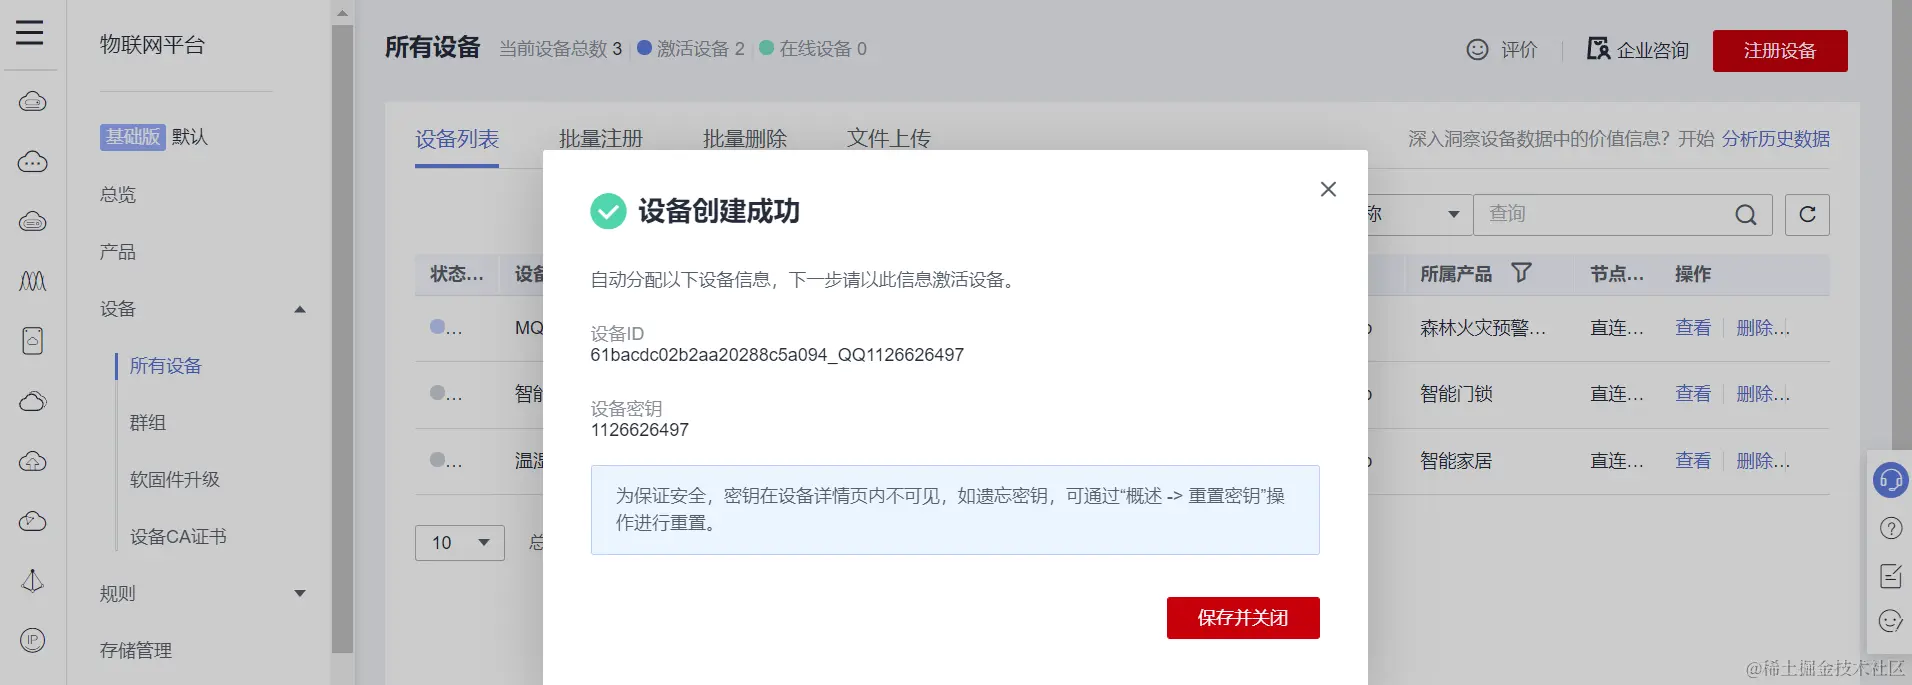Viewport: 1912px width, 685px height.
Task: Click the waveform icon in left rail
Action: [x=33, y=281]
